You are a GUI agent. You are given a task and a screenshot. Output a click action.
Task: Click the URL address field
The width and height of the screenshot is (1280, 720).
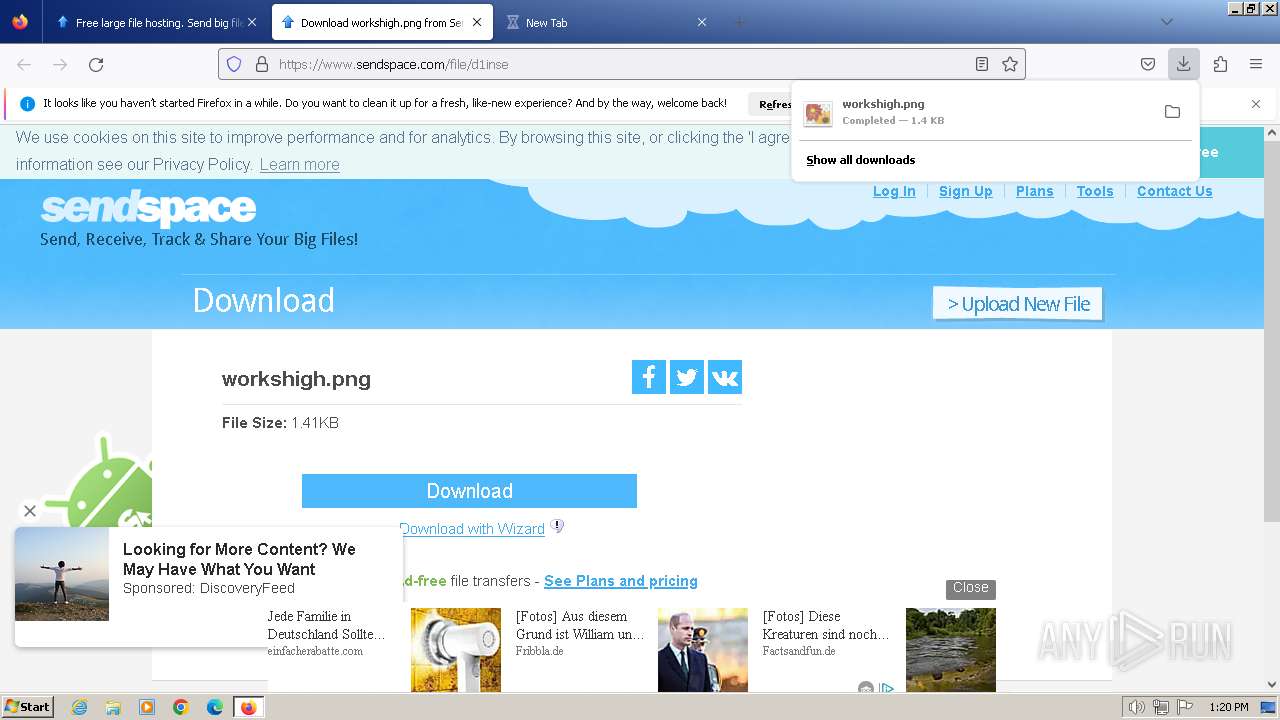coord(620,64)
